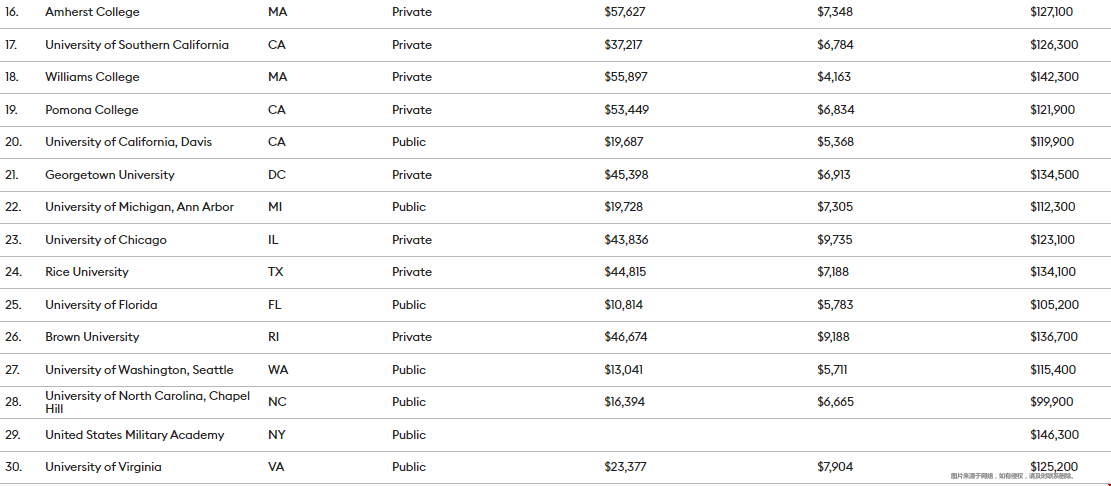Select University of Virginia name
Image resolution: width=1111 pixels, height=486 pixels.
tap(103, 467)
